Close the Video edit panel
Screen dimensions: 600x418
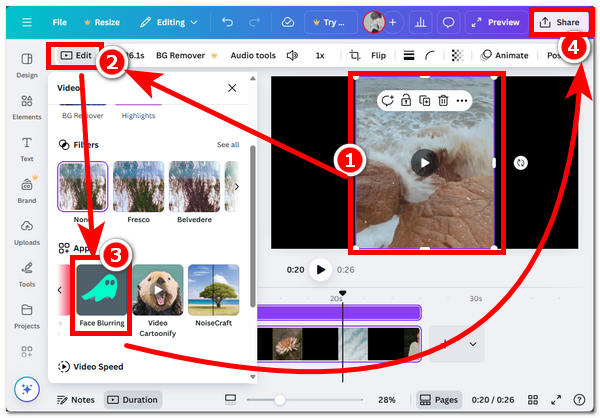232,88
